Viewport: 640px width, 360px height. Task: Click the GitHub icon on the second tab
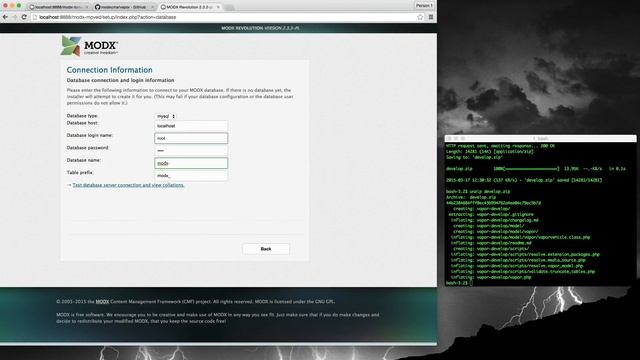(x=97, y=7)
